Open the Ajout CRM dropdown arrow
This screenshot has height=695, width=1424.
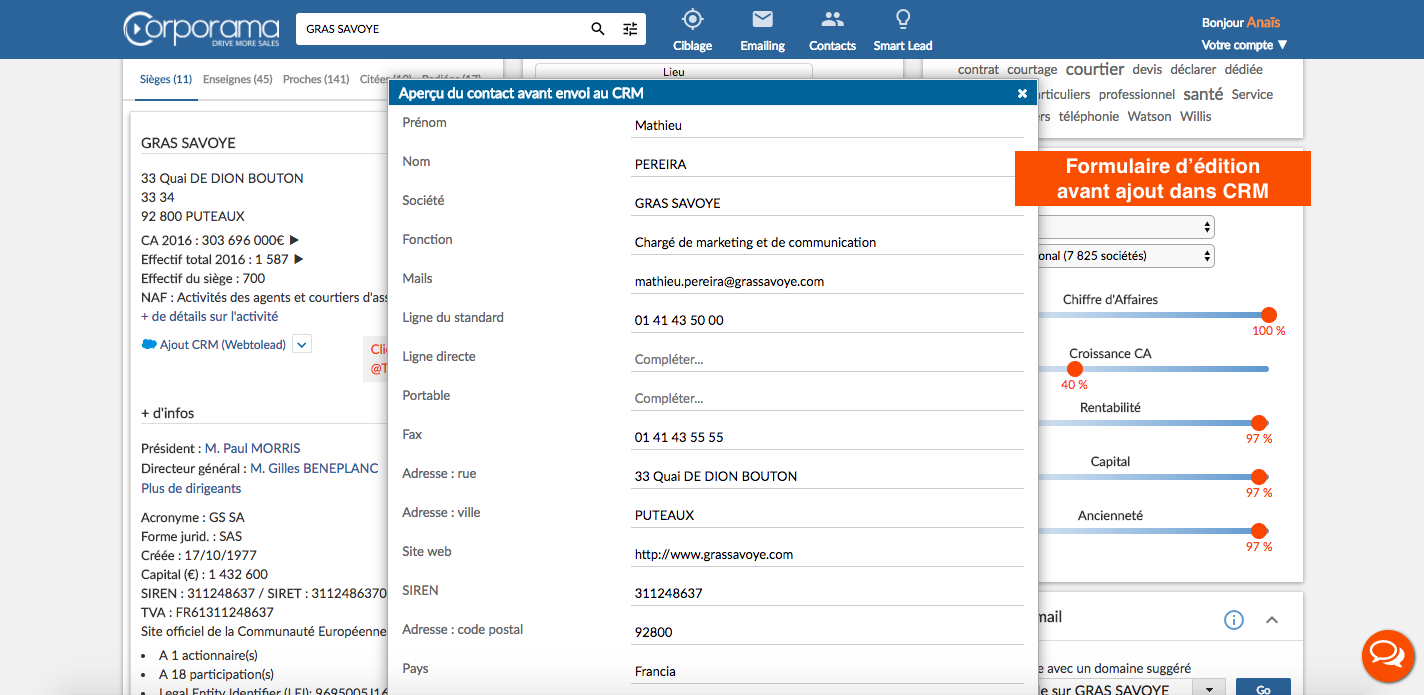[x=303, y=344]
